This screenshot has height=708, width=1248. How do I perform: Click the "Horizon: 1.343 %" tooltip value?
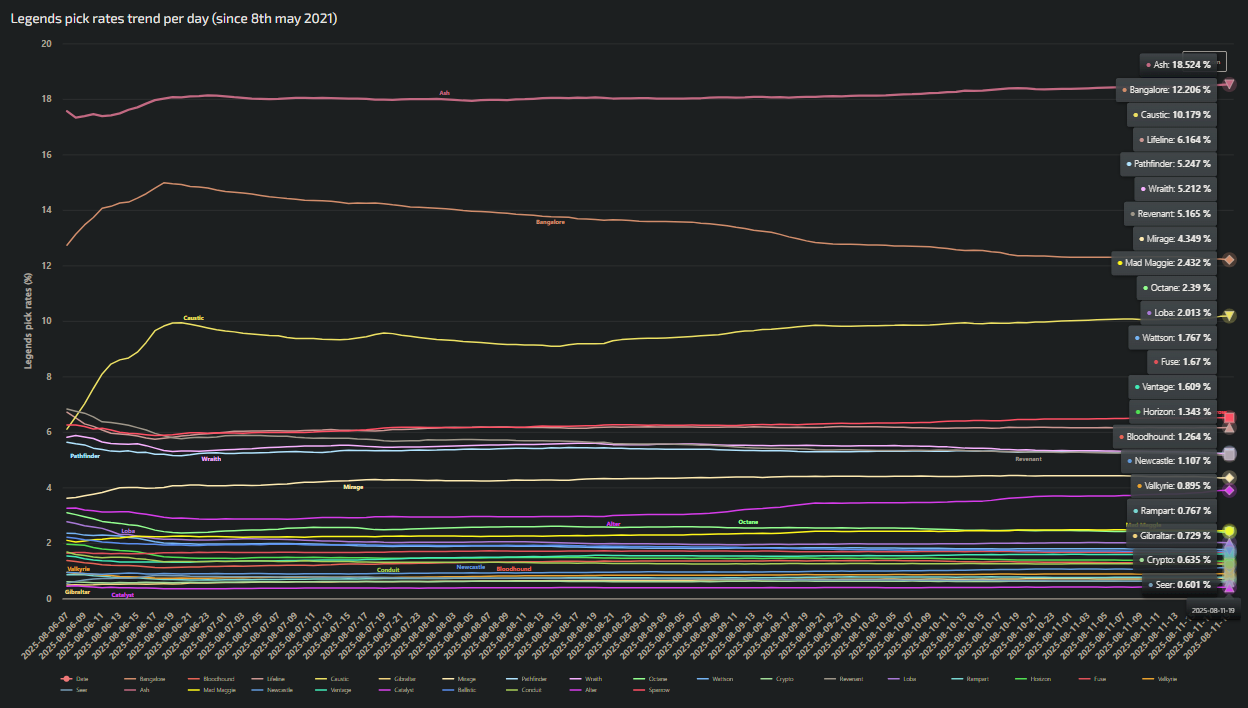(x=1173, y=411)
